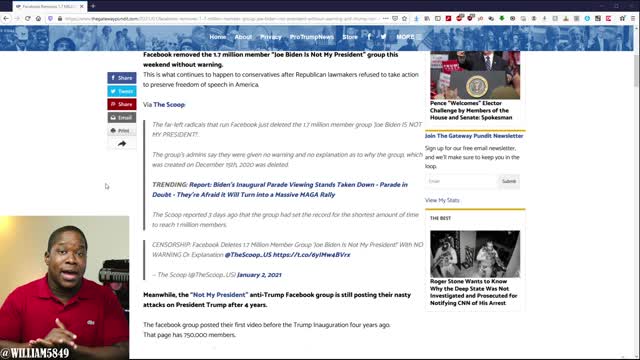
Task: Open "Not My President" group link
Action: click(x=219, y=295)
